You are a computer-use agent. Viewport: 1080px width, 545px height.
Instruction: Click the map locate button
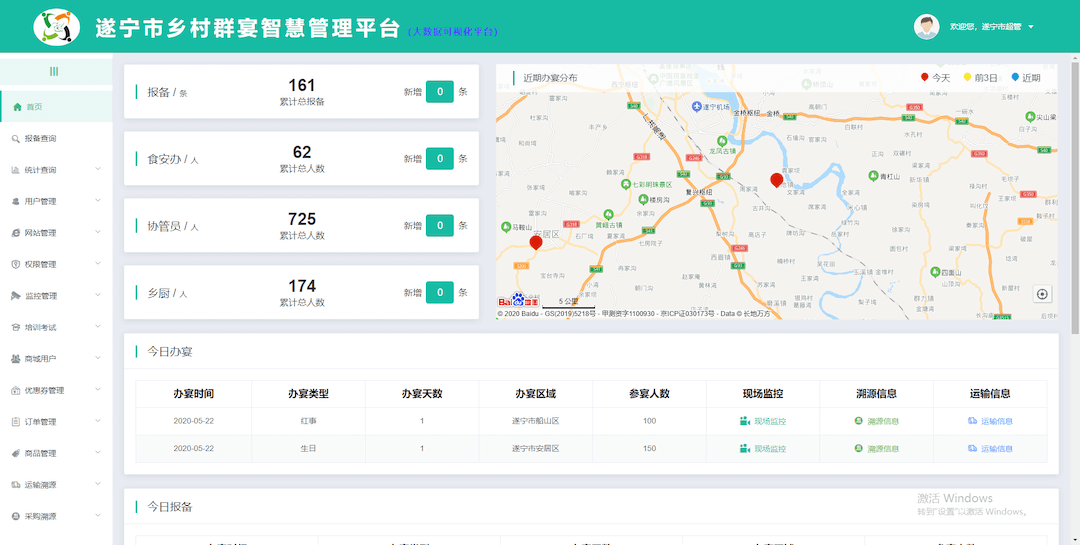pyautogui.click(x=1042, y=294)
